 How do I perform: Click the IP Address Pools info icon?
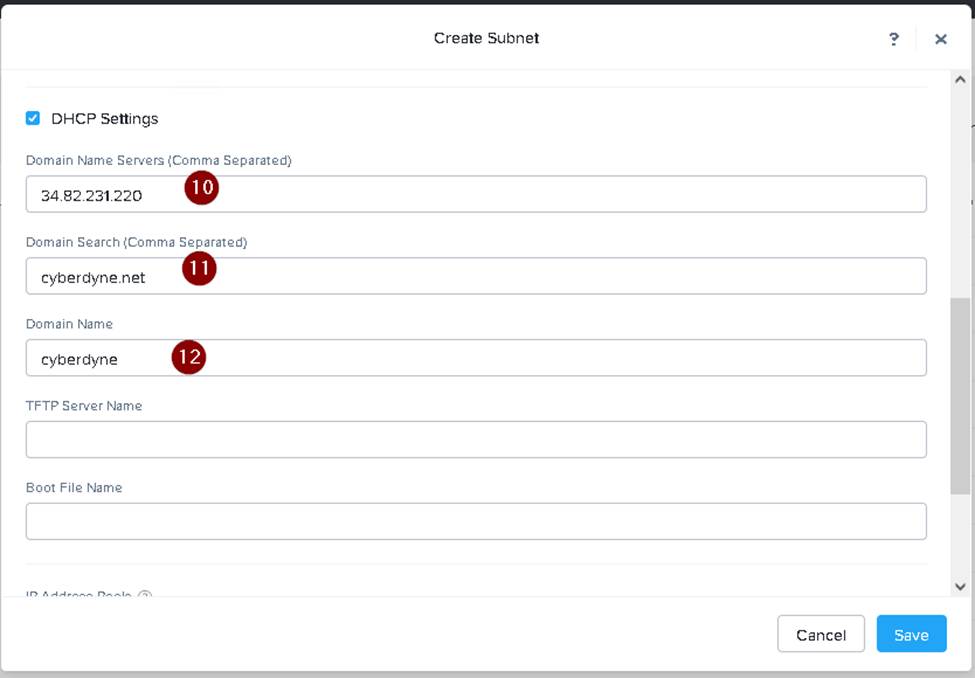[144, 596]
